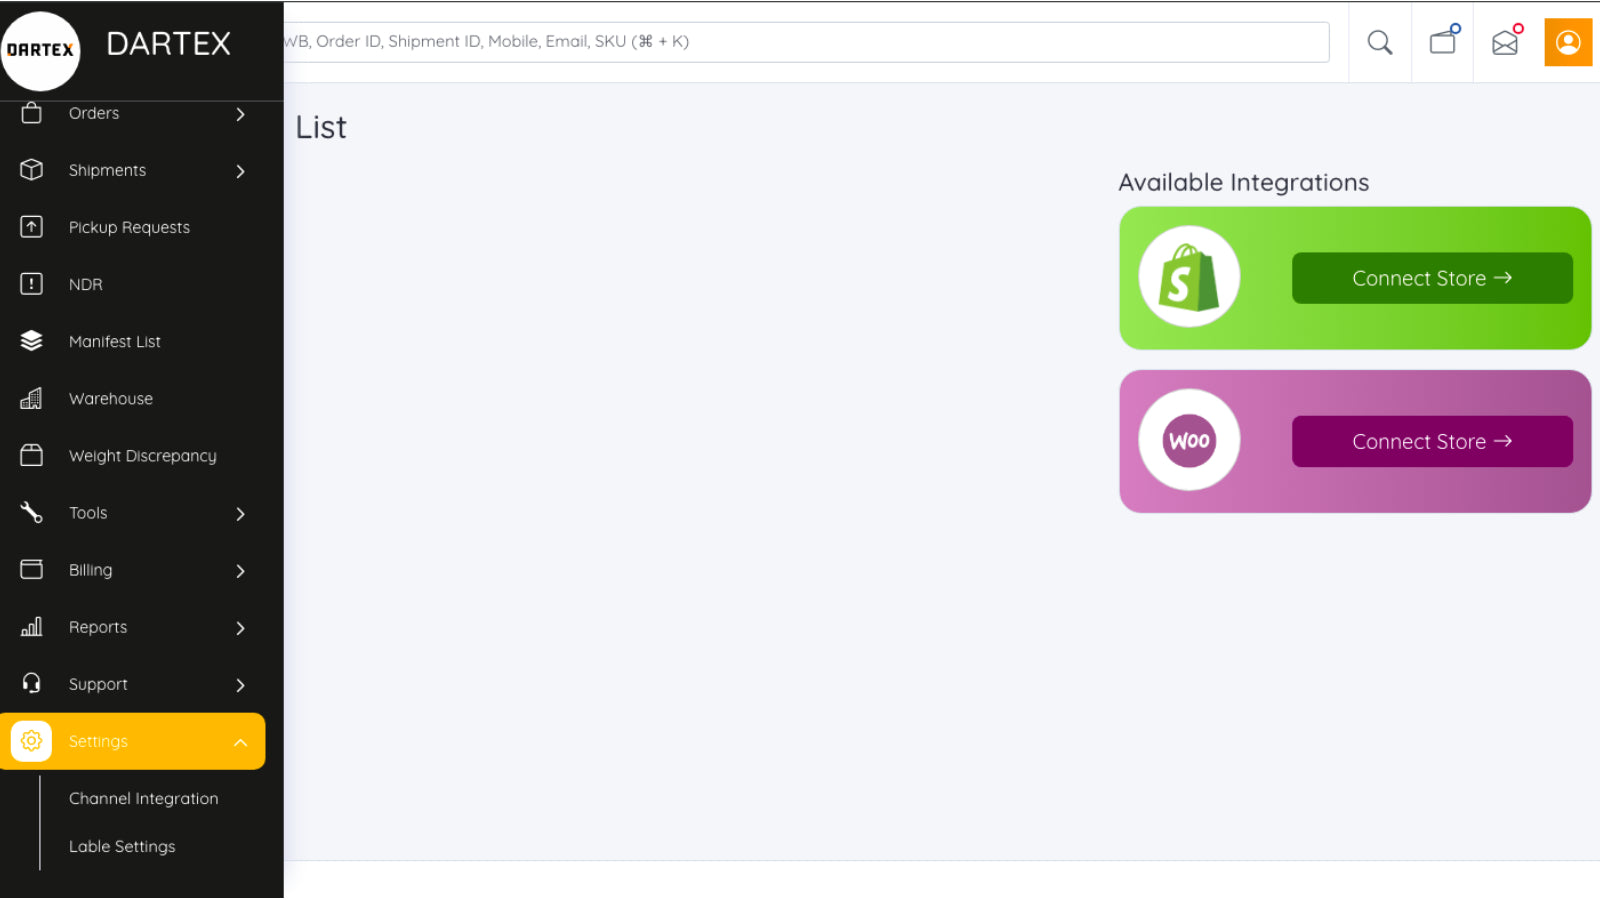1600x900 pixels.
Task: Open the orange user profile icon
Action: tap(1568, 42)
